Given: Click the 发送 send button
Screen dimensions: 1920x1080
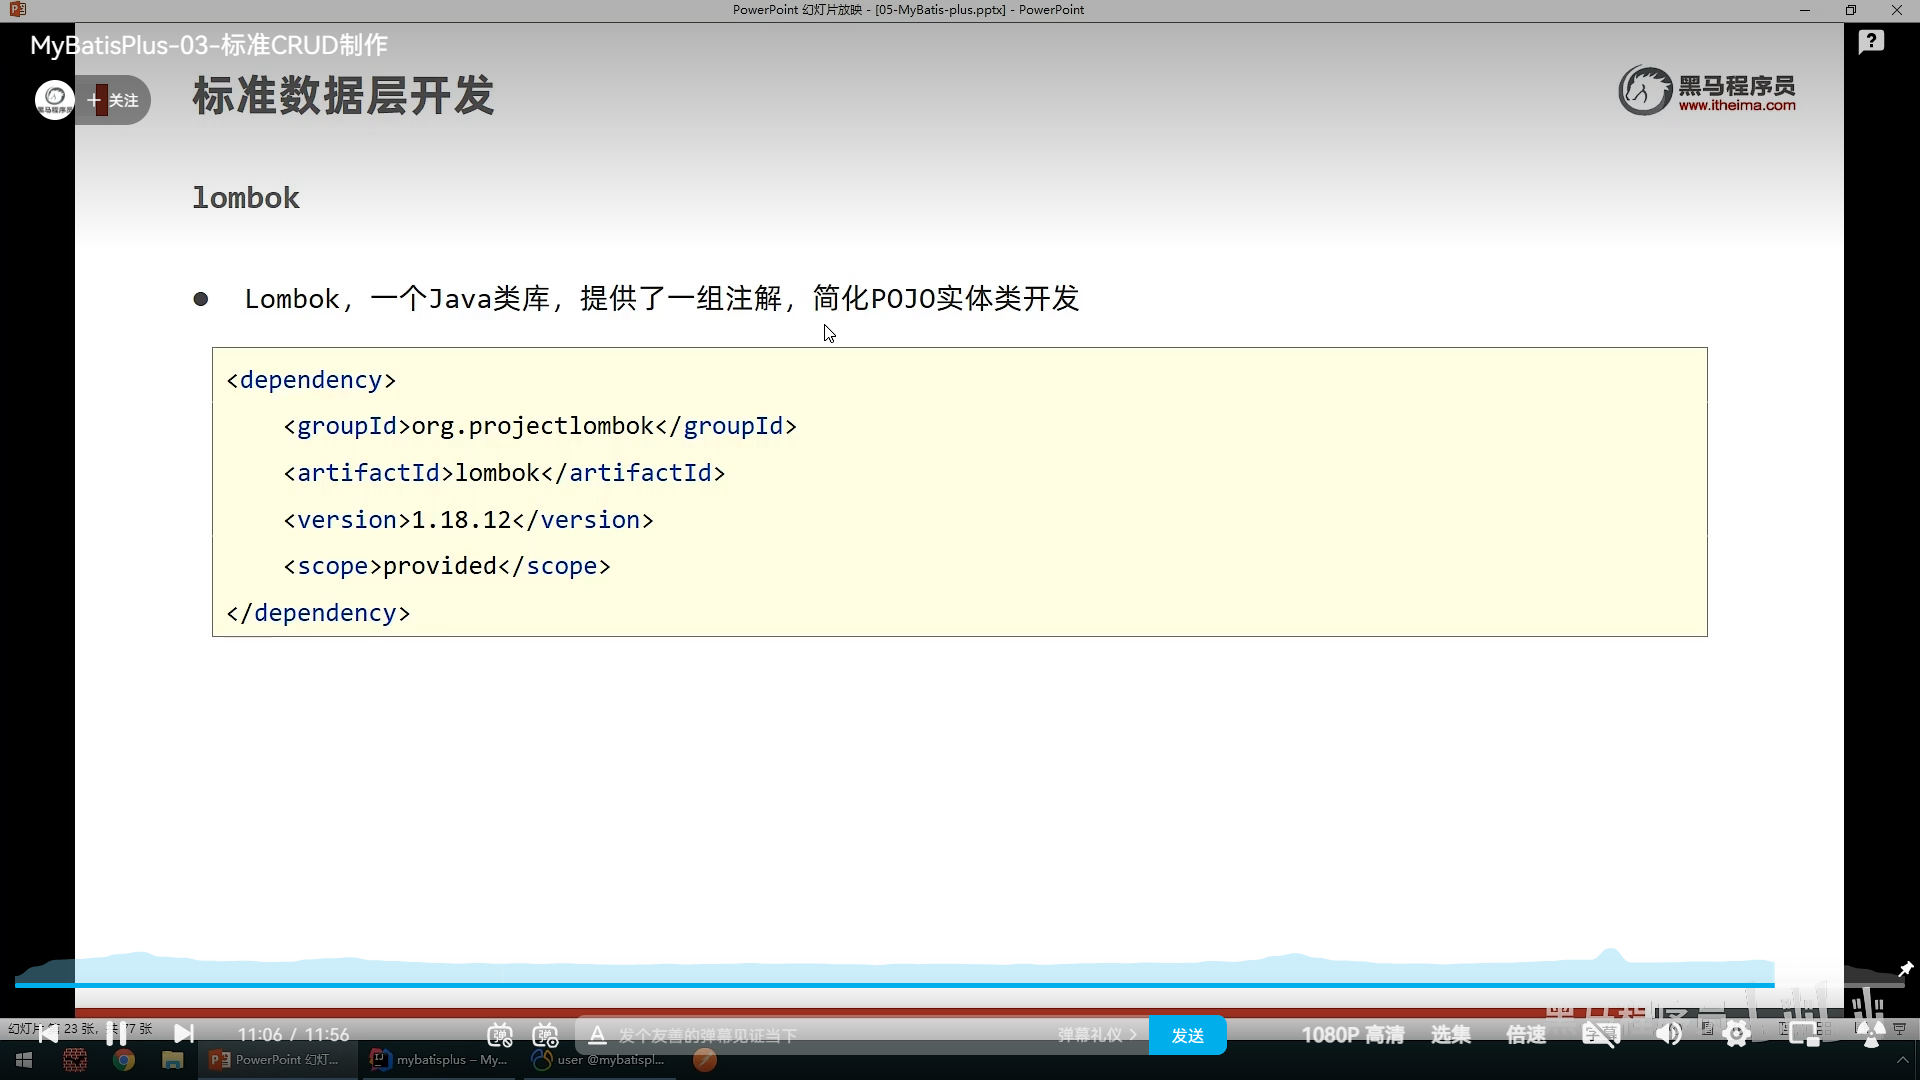Looking at the screenshot, I should pos(1187,1035).
